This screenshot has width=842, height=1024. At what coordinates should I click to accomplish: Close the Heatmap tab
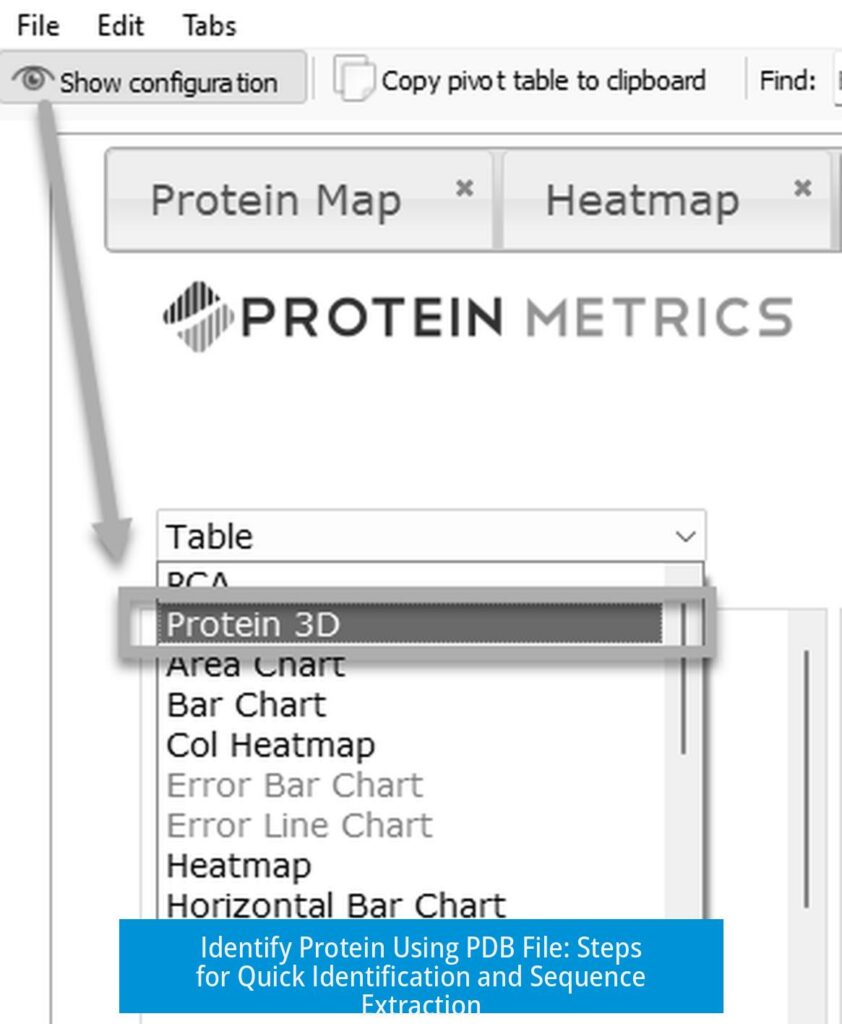(801, 186)
